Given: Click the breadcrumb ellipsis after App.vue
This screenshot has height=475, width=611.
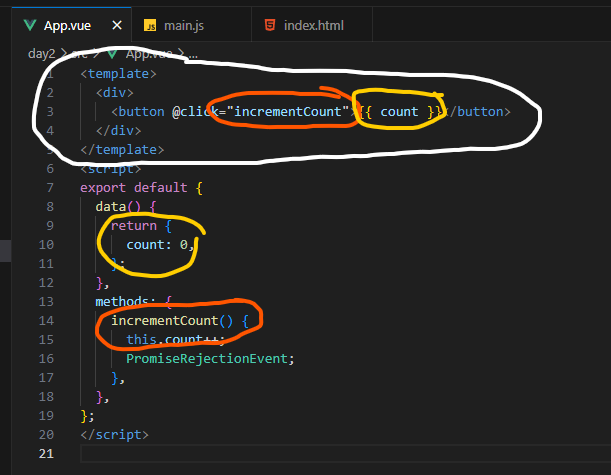Looking at the screenshot, I should pos(194,55).
